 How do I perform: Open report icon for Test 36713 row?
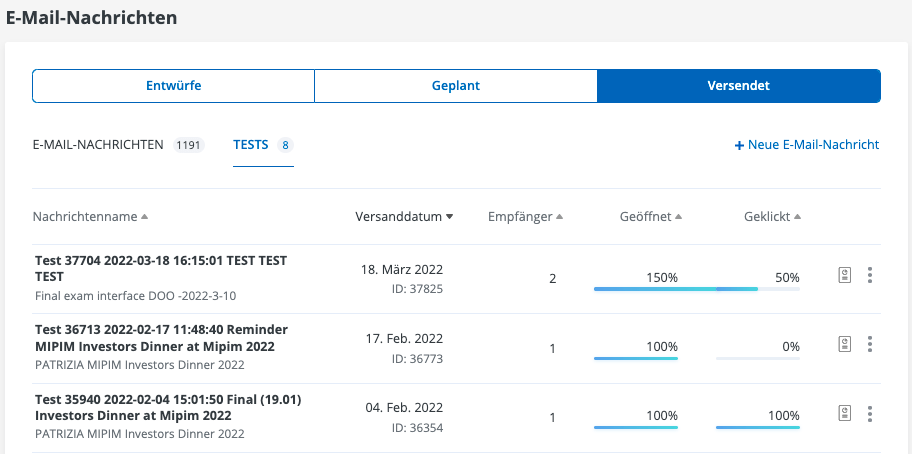[x=845, y=344]
